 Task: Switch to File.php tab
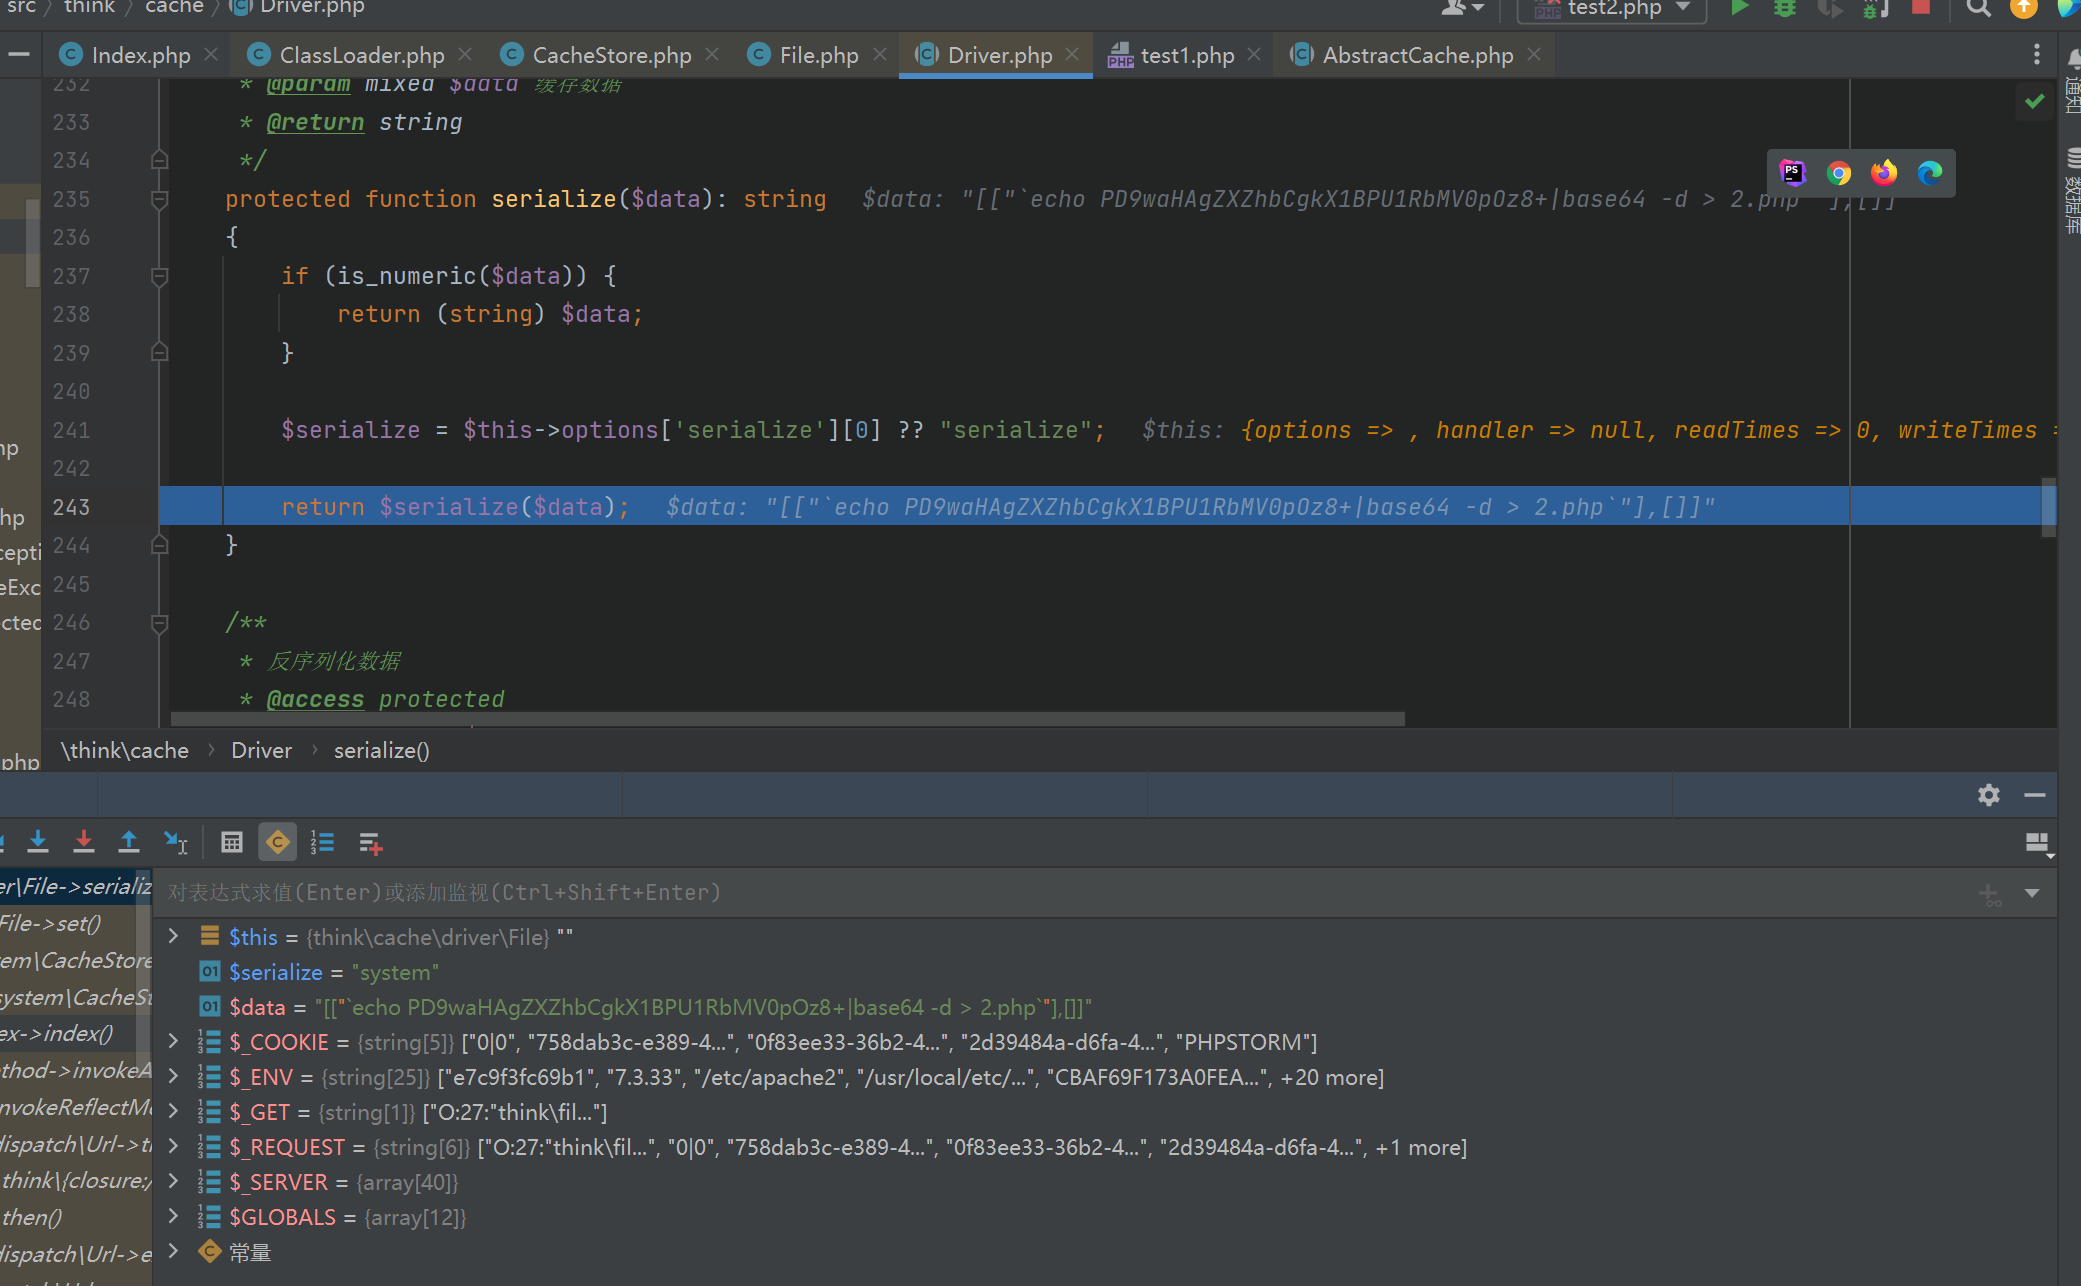(x=818, y=55)
